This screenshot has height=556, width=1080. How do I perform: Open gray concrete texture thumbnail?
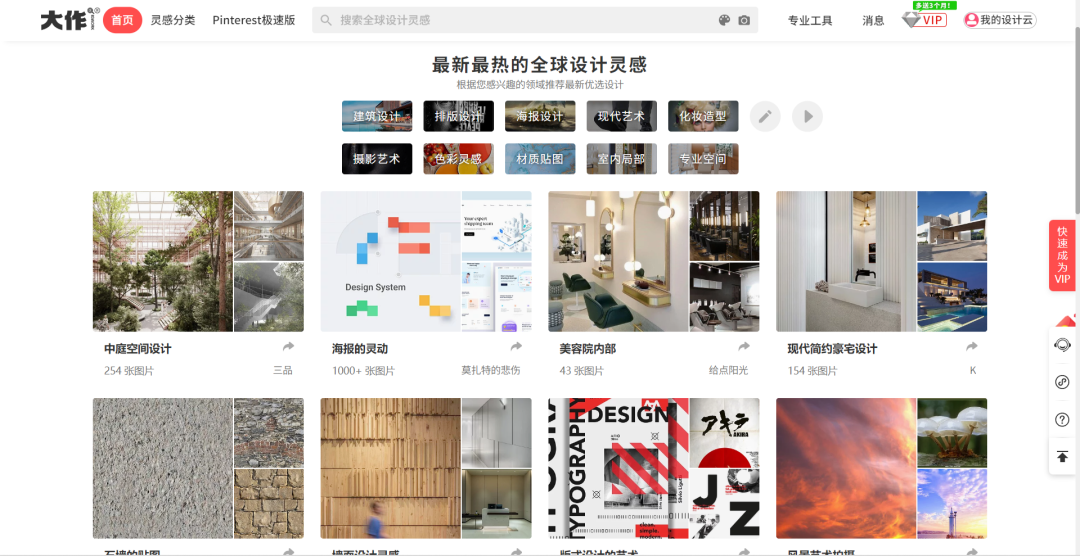click(163, 468)
